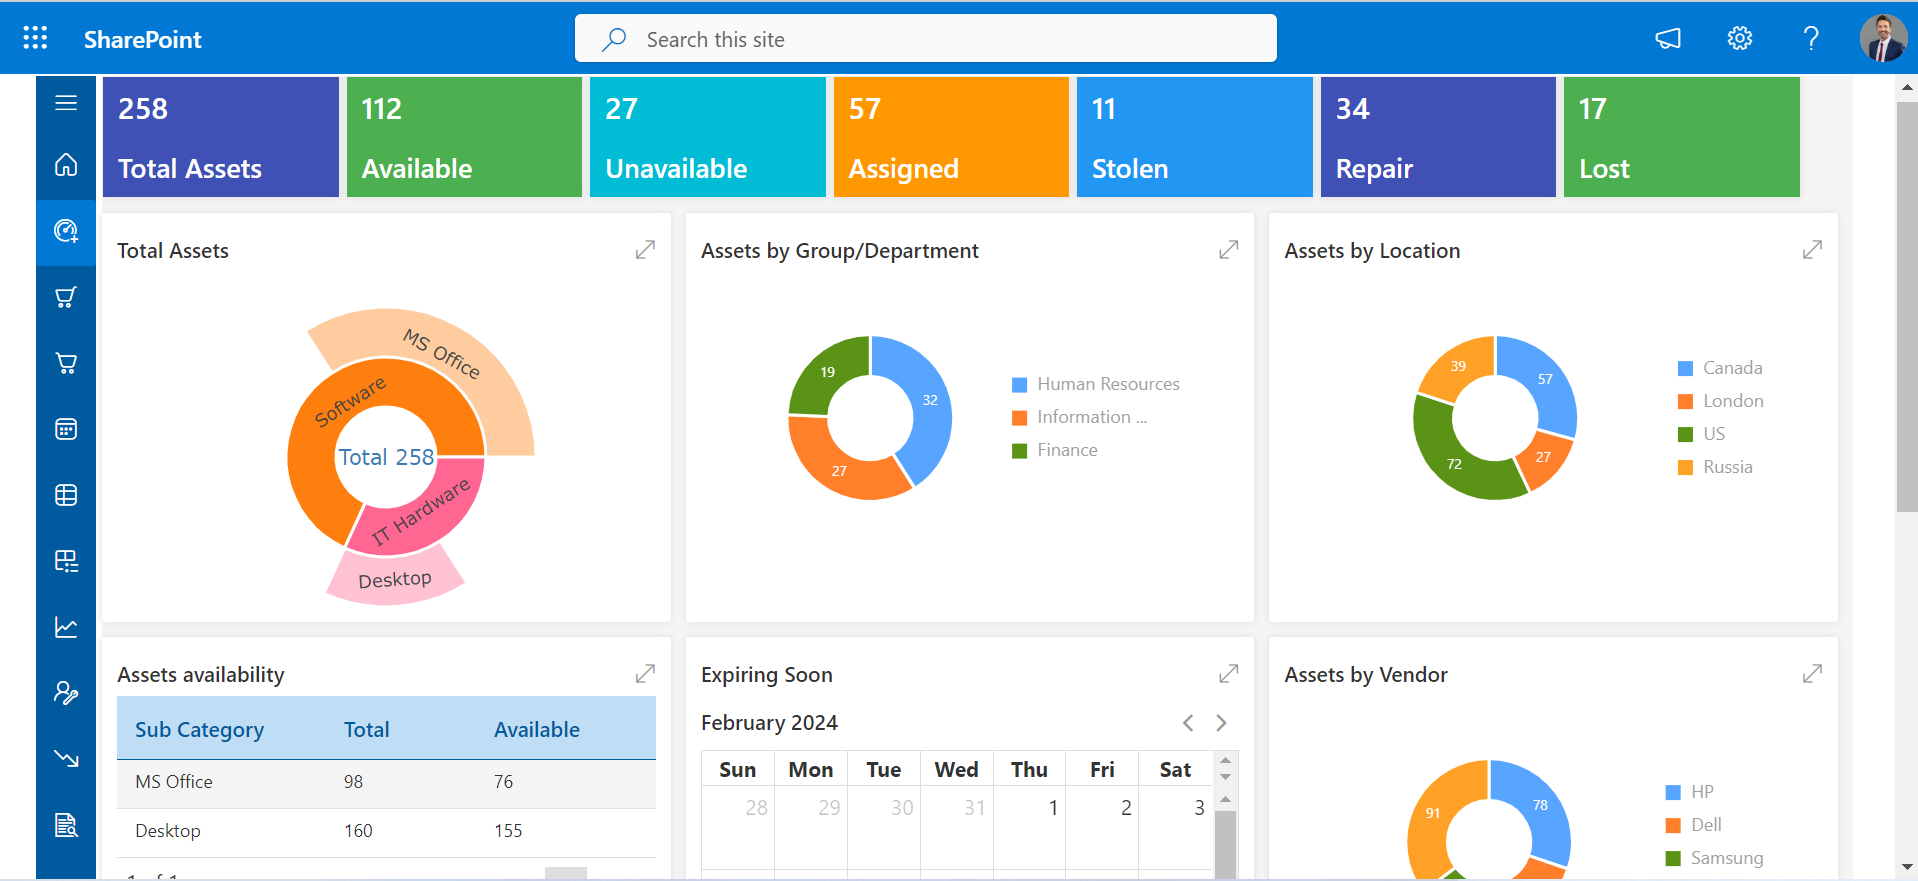Open the SharePoint app launcher grid
Image resolution: width=1918 pixels, height=881 pixels.
tap(35, 38)
